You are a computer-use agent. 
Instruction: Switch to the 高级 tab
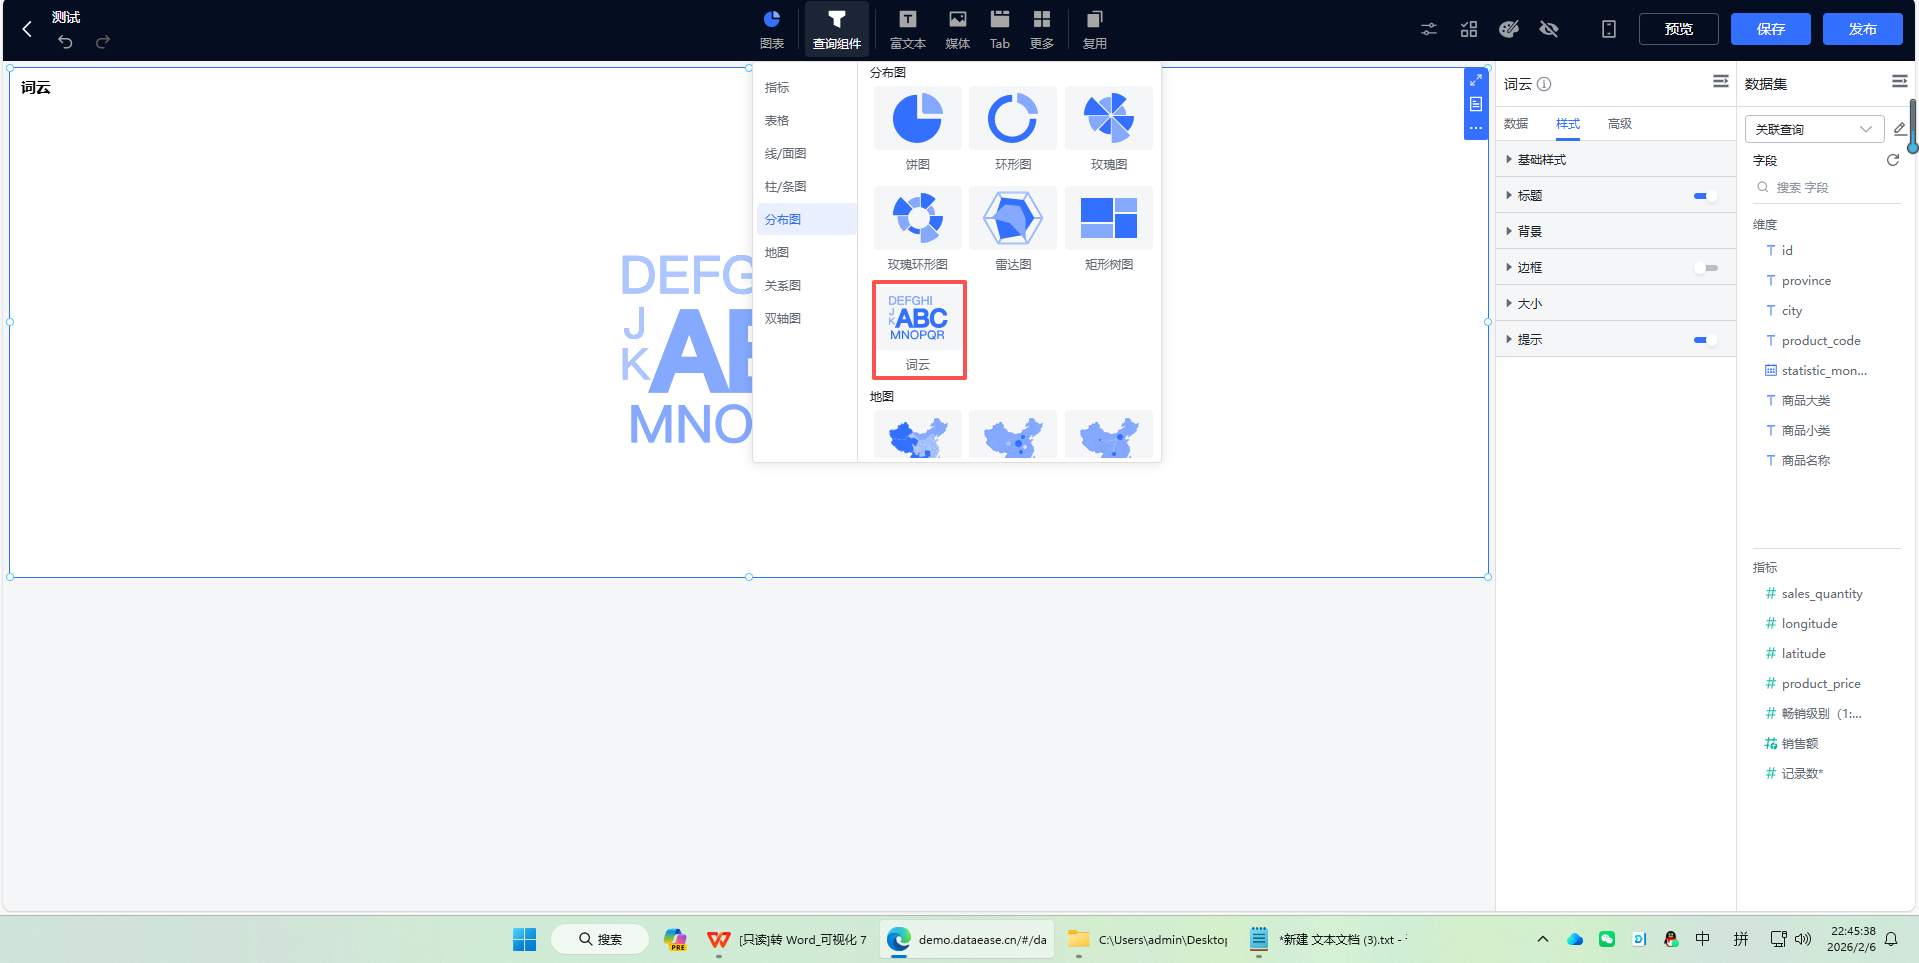pyautogui.click(x=1620, y=124)
